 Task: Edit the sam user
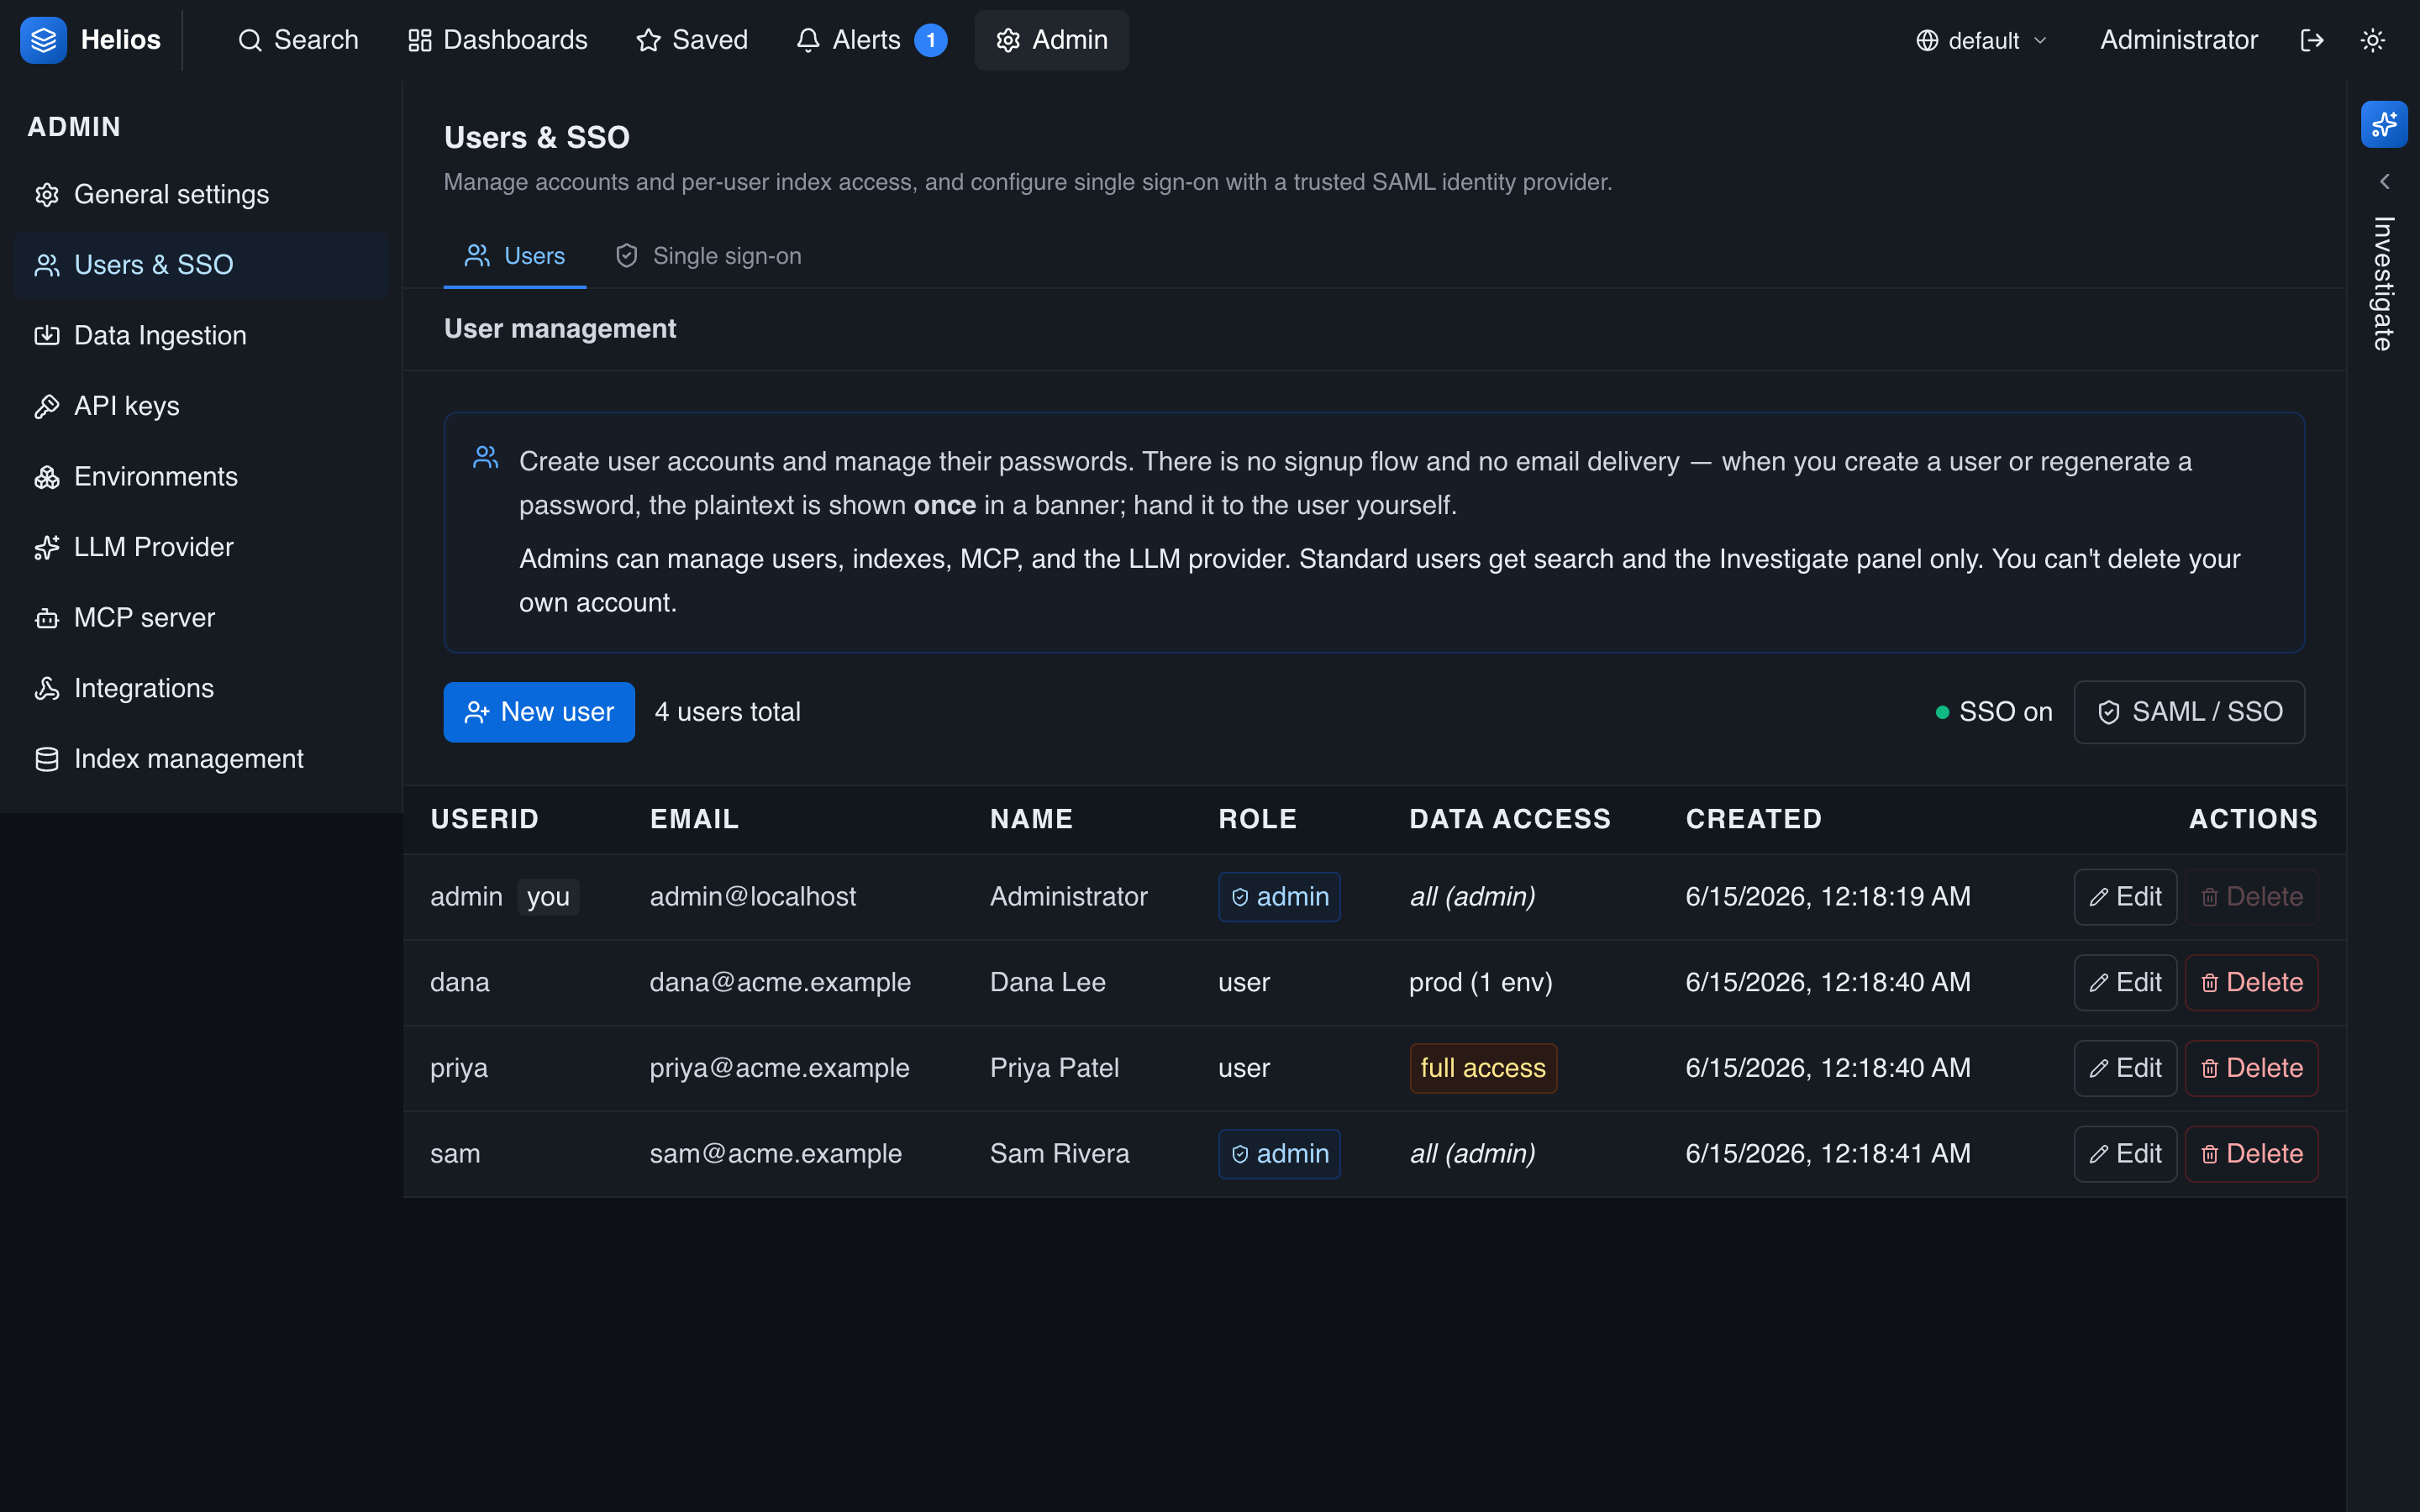pyautogui.click(x=2125, y=1154)
